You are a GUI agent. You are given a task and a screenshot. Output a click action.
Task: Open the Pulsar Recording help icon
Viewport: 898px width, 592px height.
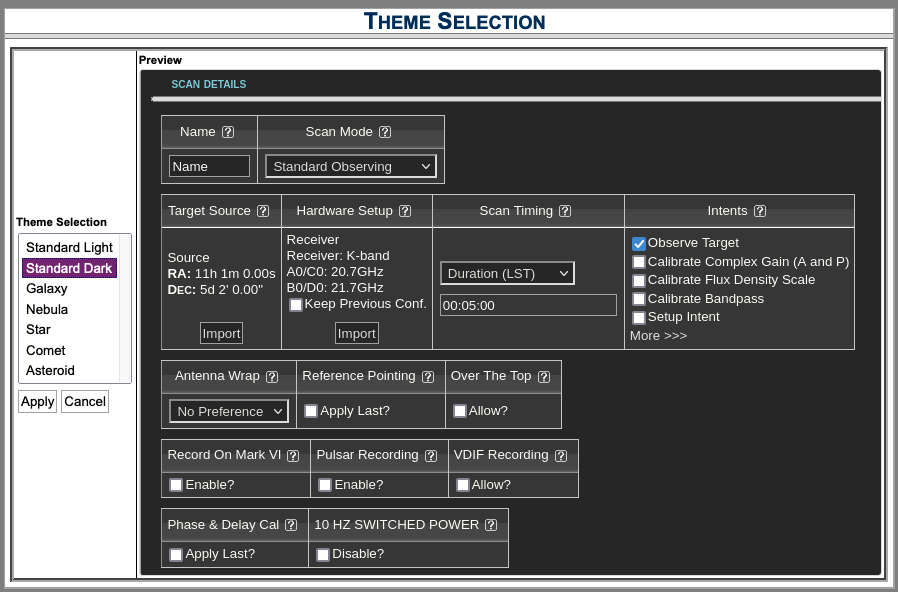(x=431, y=455)
